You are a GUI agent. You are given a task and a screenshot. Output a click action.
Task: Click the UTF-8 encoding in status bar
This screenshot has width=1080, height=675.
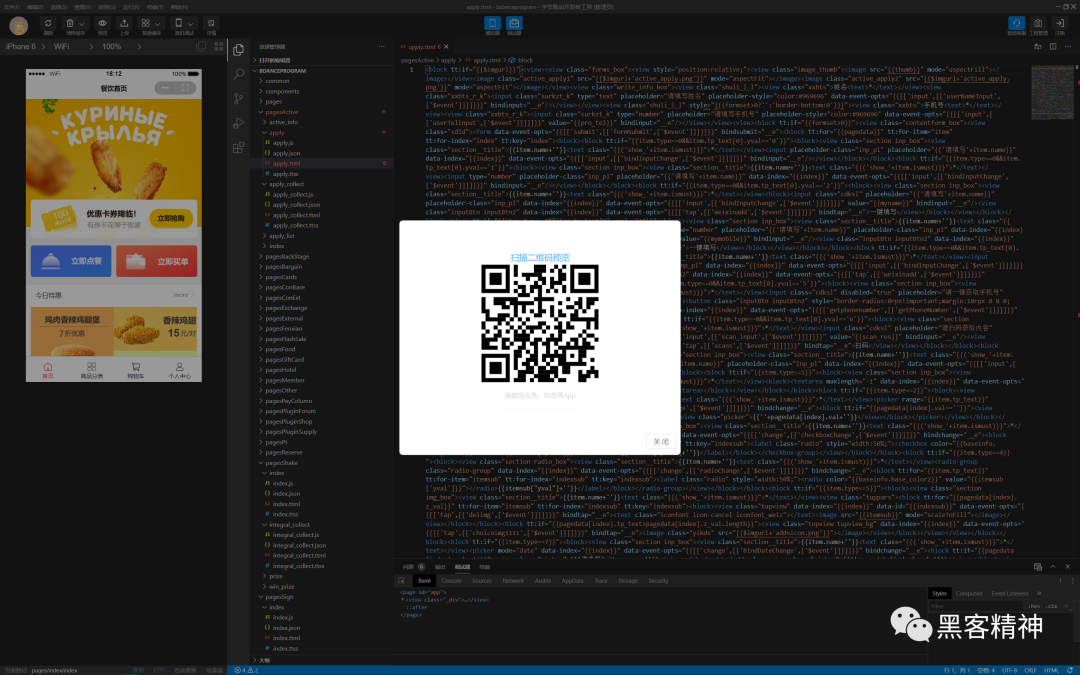pos(1009,670)
